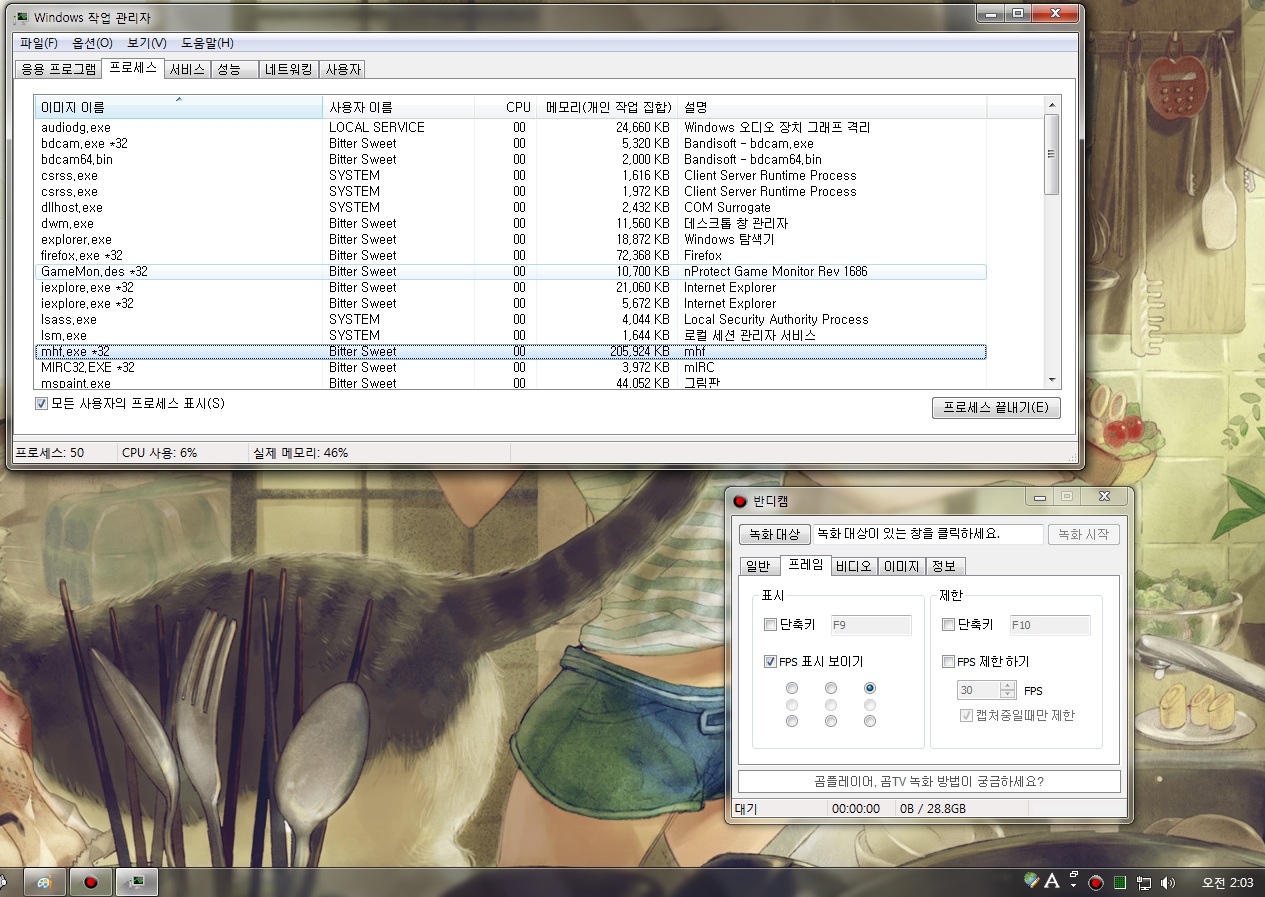1265x897 pixels.
Task: Click the 녹화 대상 button
Action: [774, 534]
